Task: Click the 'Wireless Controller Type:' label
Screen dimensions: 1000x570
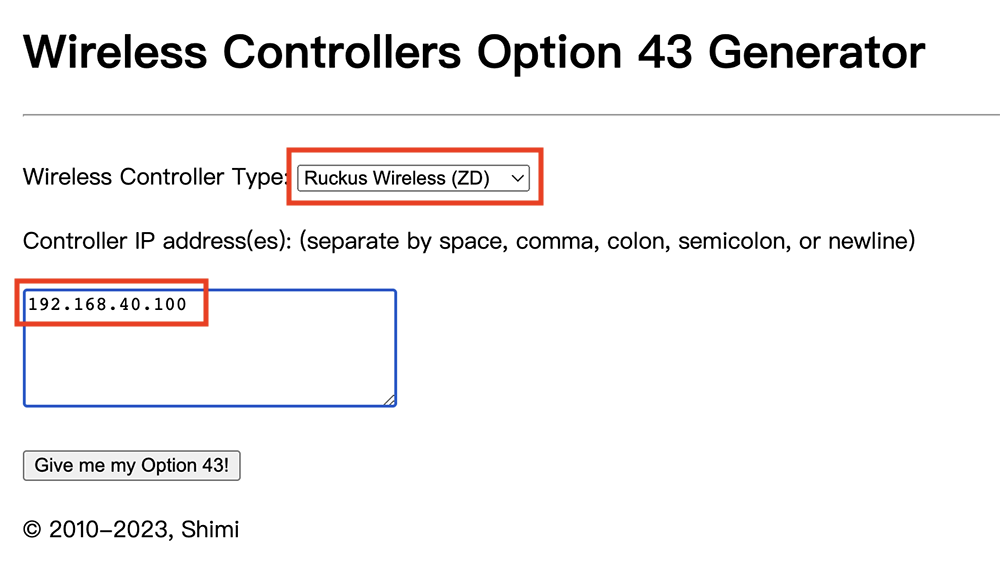Action: click(155, 178)
